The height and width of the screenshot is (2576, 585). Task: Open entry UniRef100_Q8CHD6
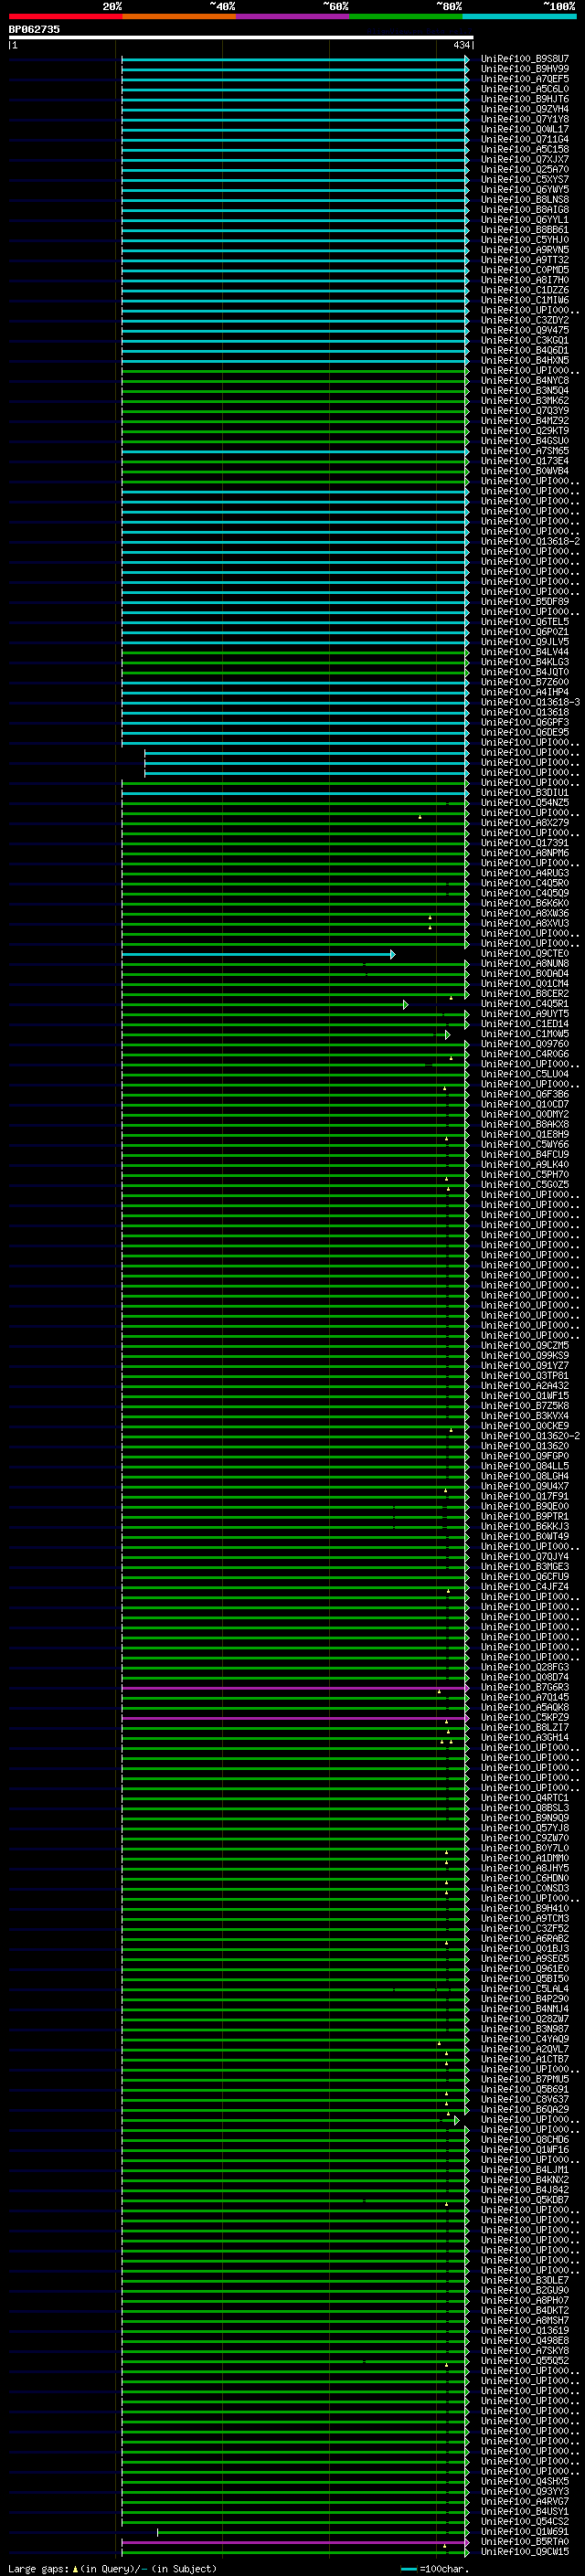tap(525, 2140)
